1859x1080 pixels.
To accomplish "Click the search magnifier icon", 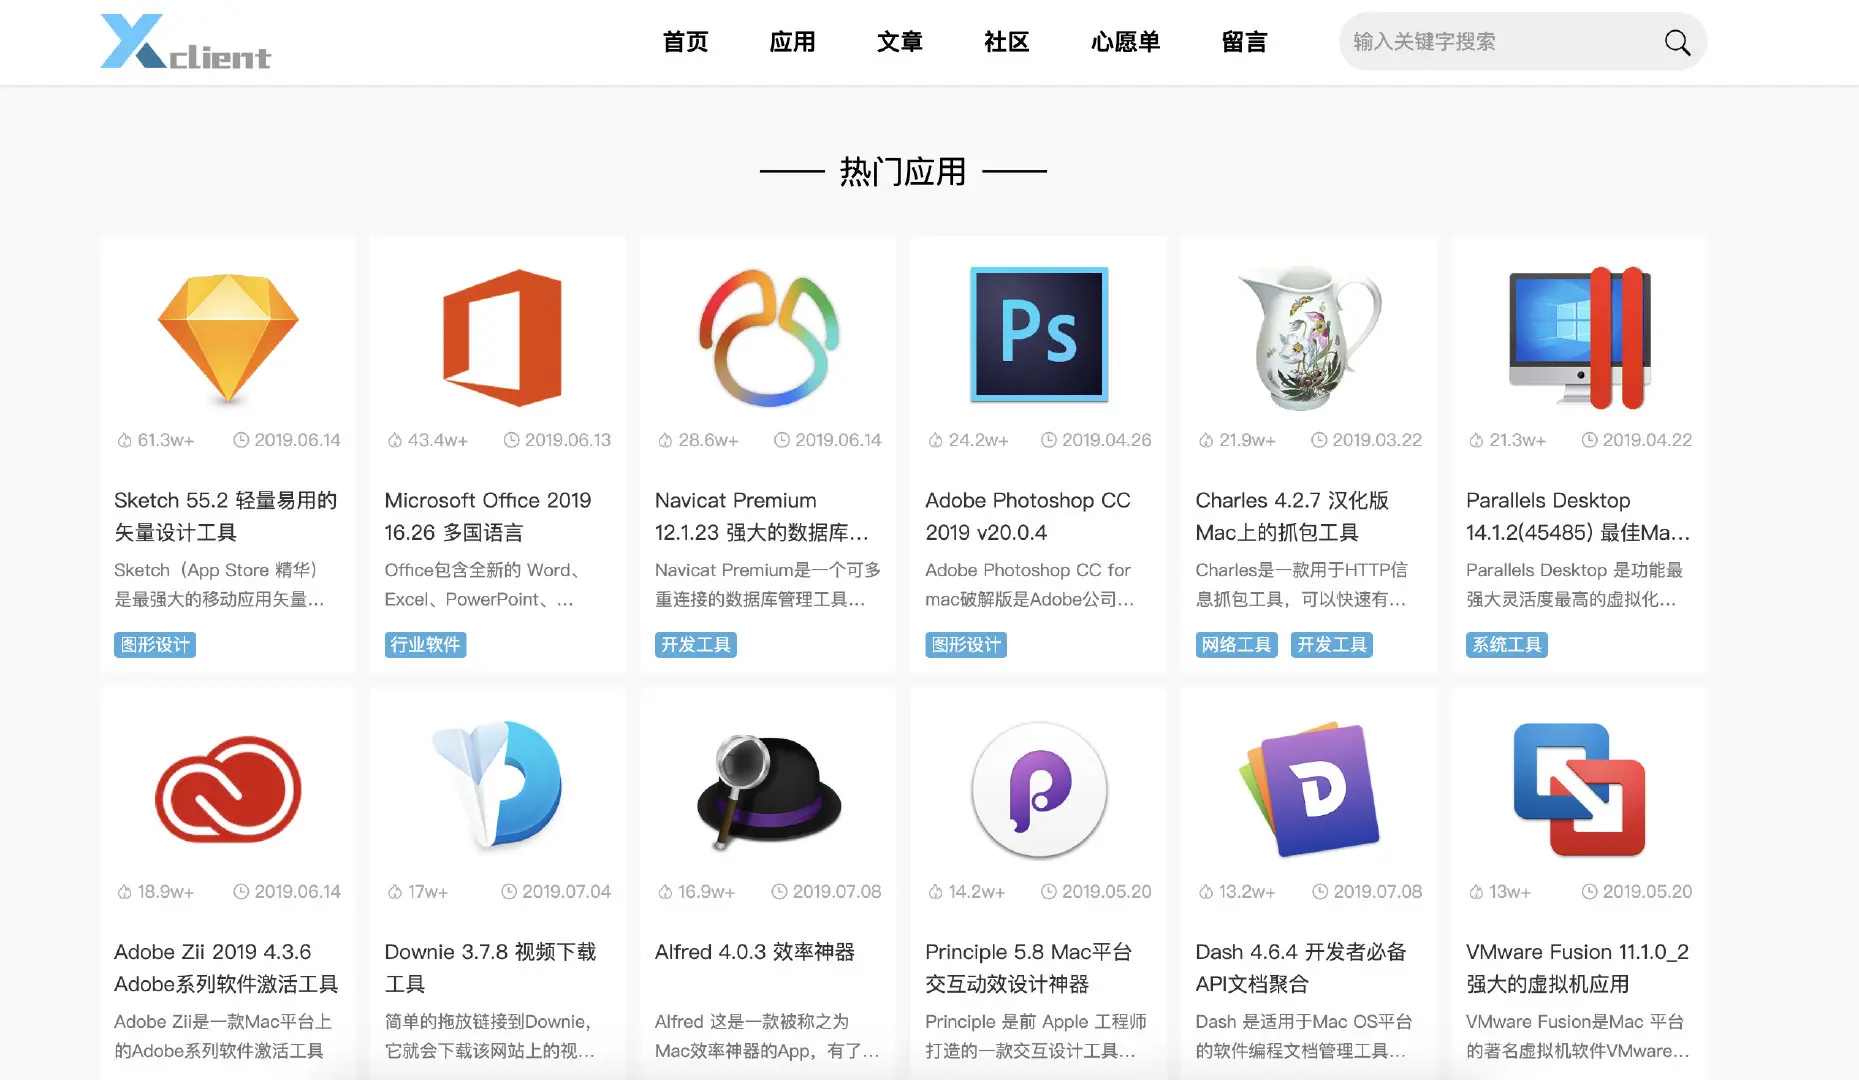I will pos(1677,42).
